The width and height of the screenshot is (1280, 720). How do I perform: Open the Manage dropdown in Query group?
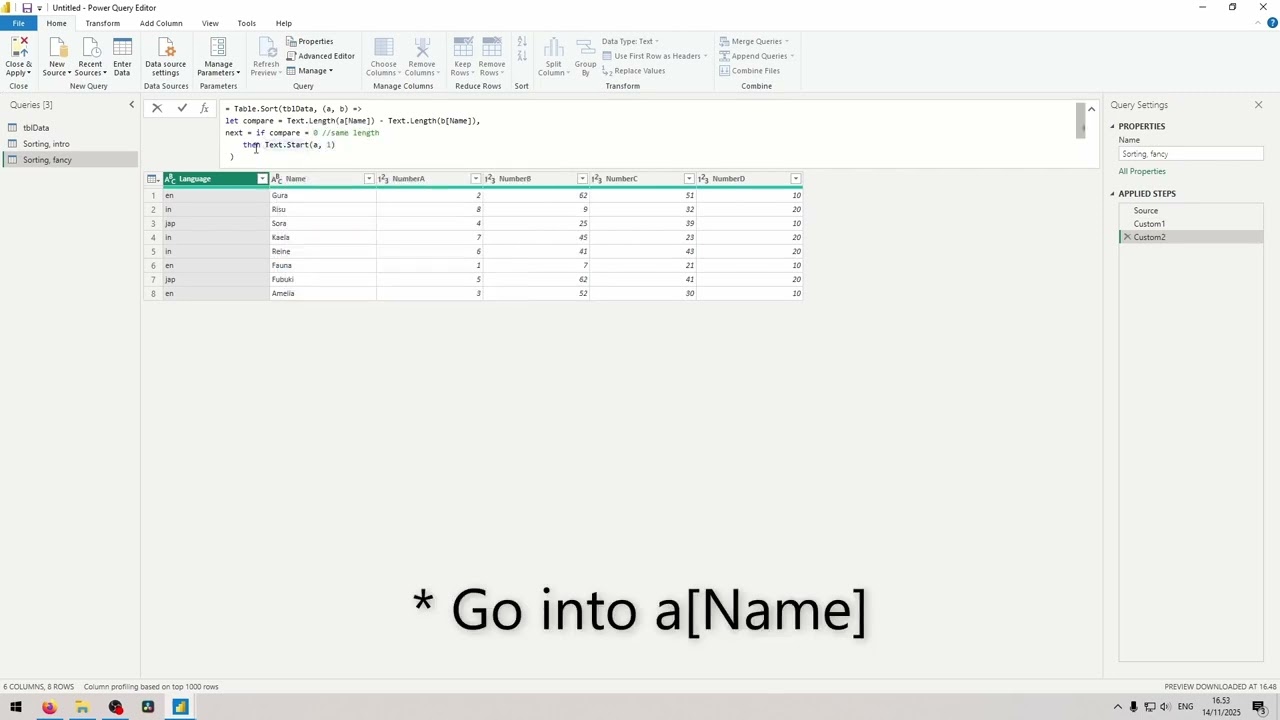[310, 71]
